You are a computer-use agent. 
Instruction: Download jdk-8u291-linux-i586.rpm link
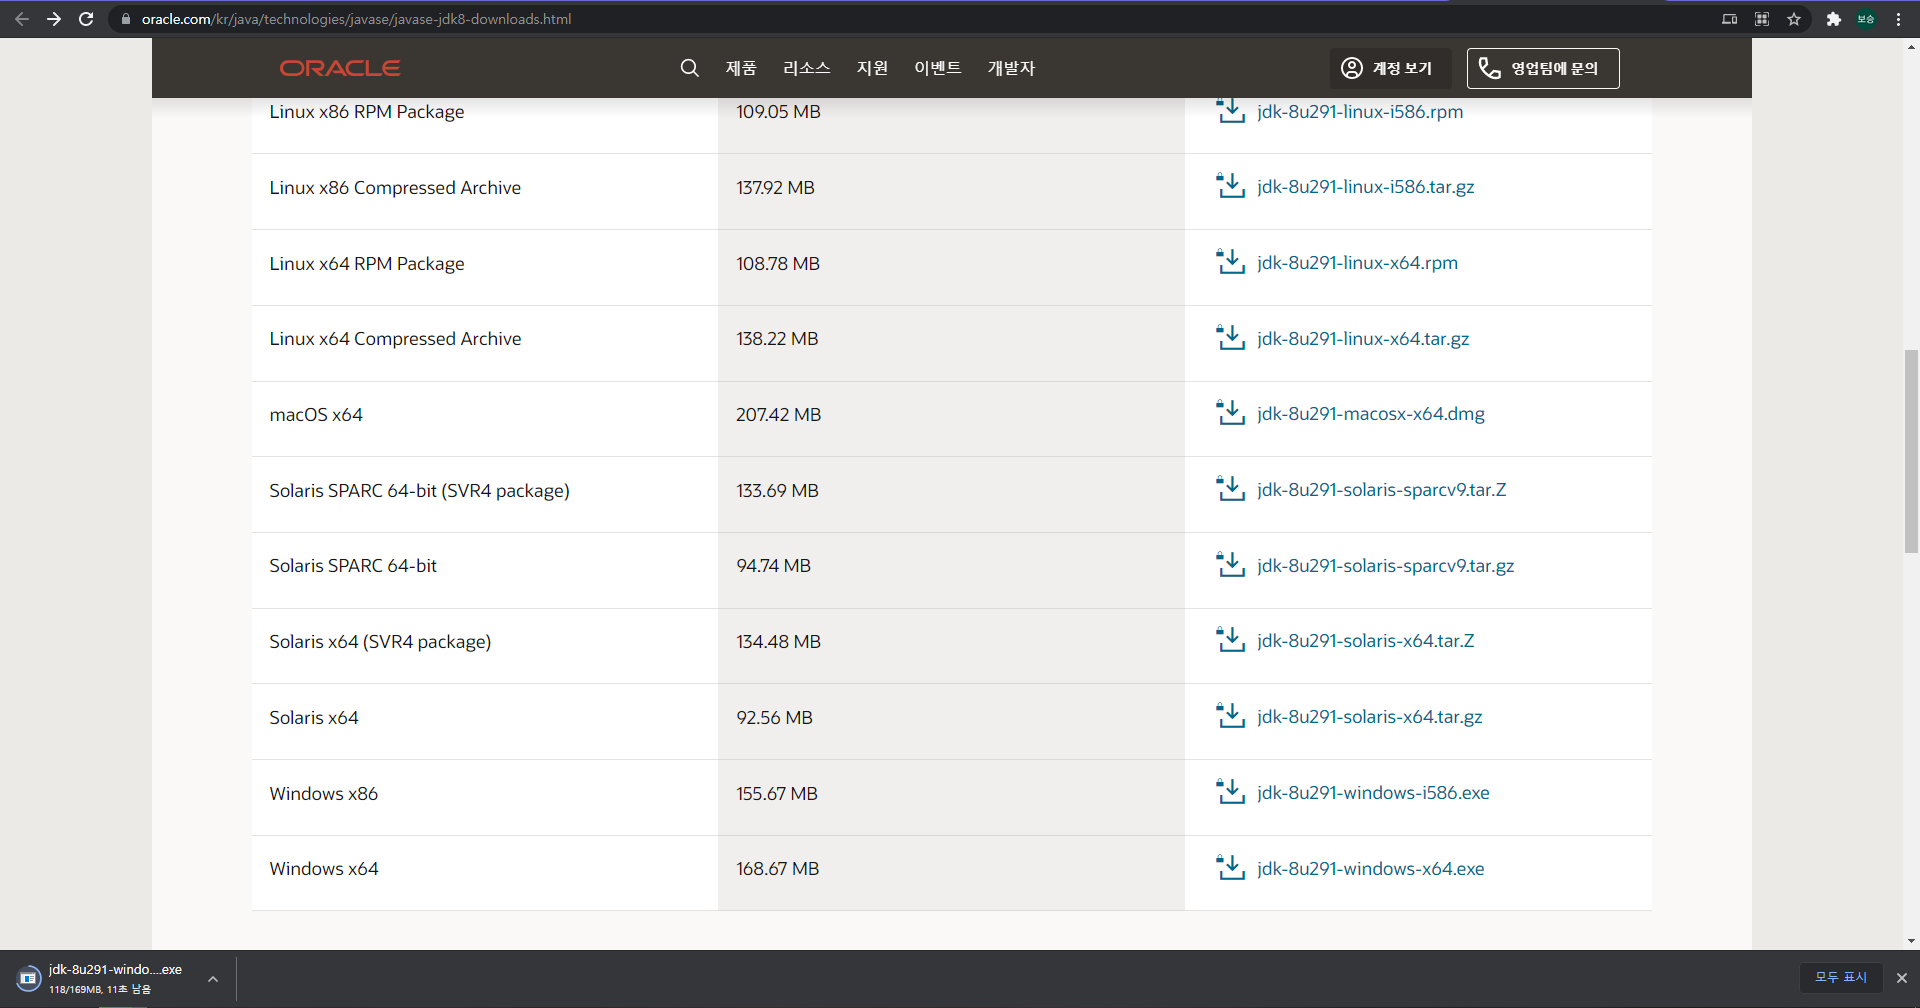1360,111
